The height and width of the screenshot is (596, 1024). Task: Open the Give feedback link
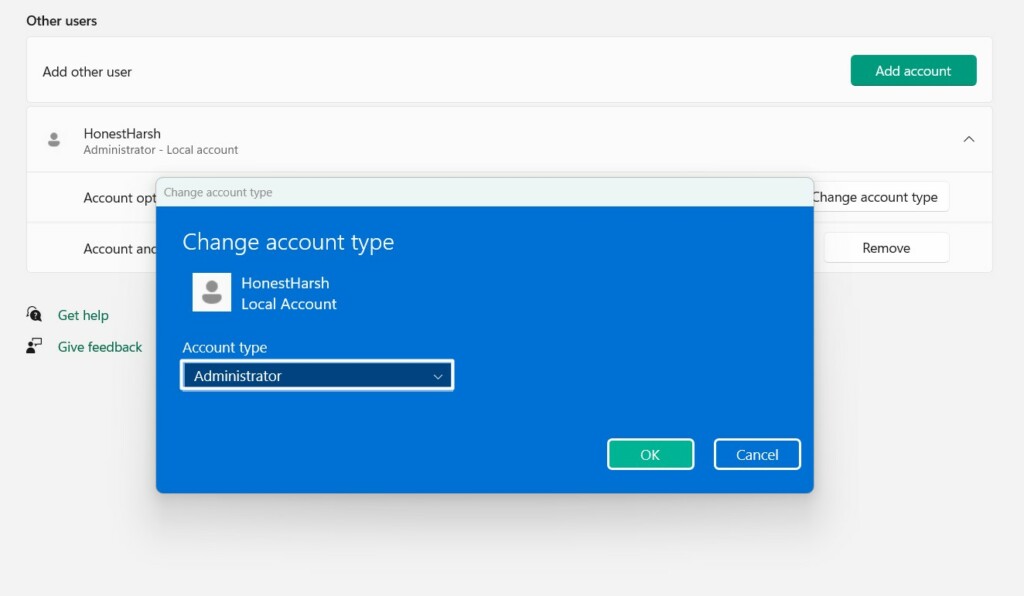(100, 347)
